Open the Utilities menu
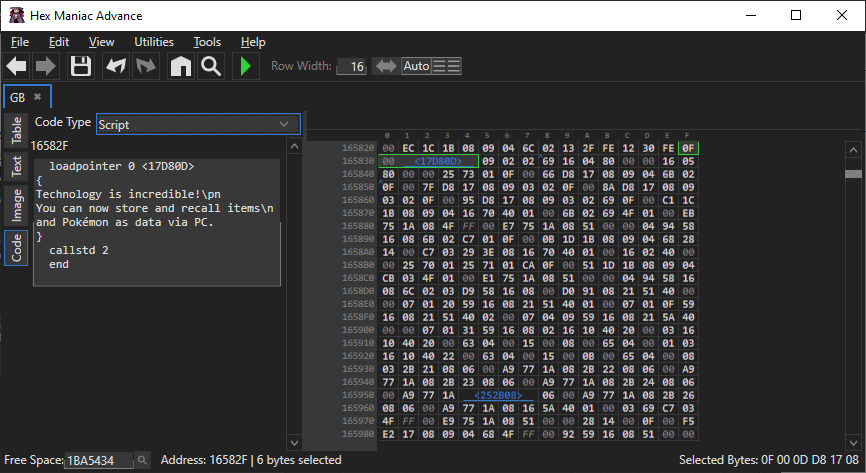The image size is (866, 473). pos(153,42)
